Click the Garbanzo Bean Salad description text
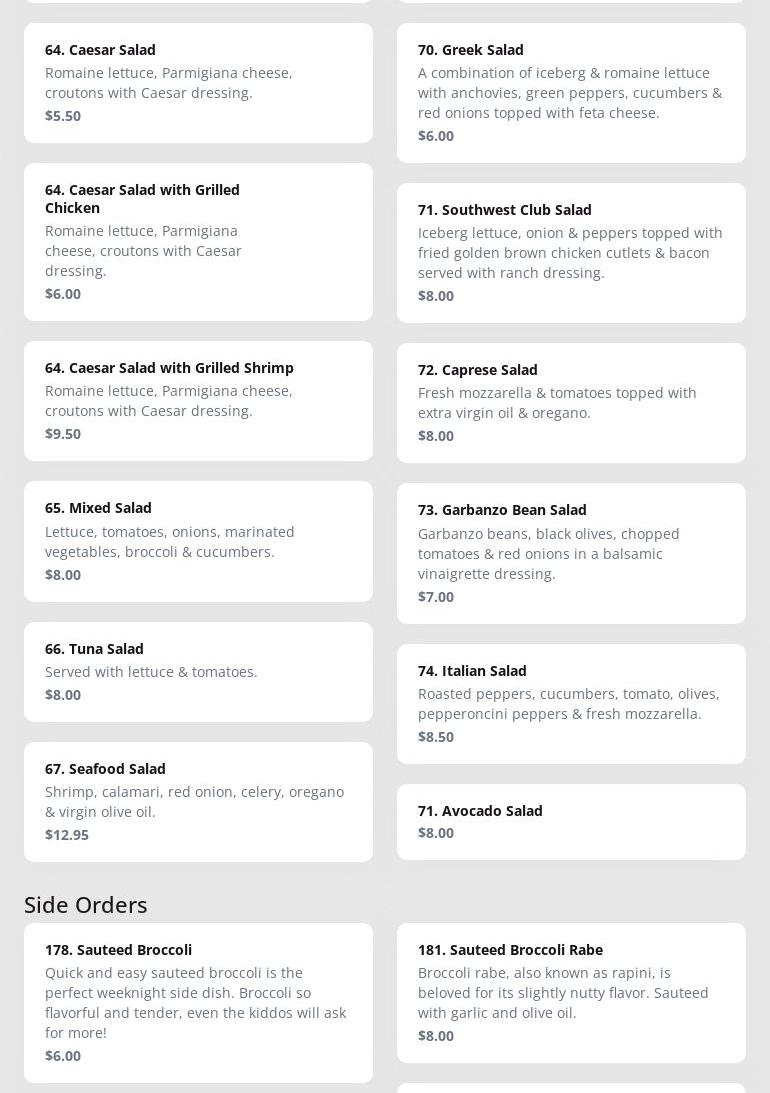 pyautogui.click(x=548, y=554)
